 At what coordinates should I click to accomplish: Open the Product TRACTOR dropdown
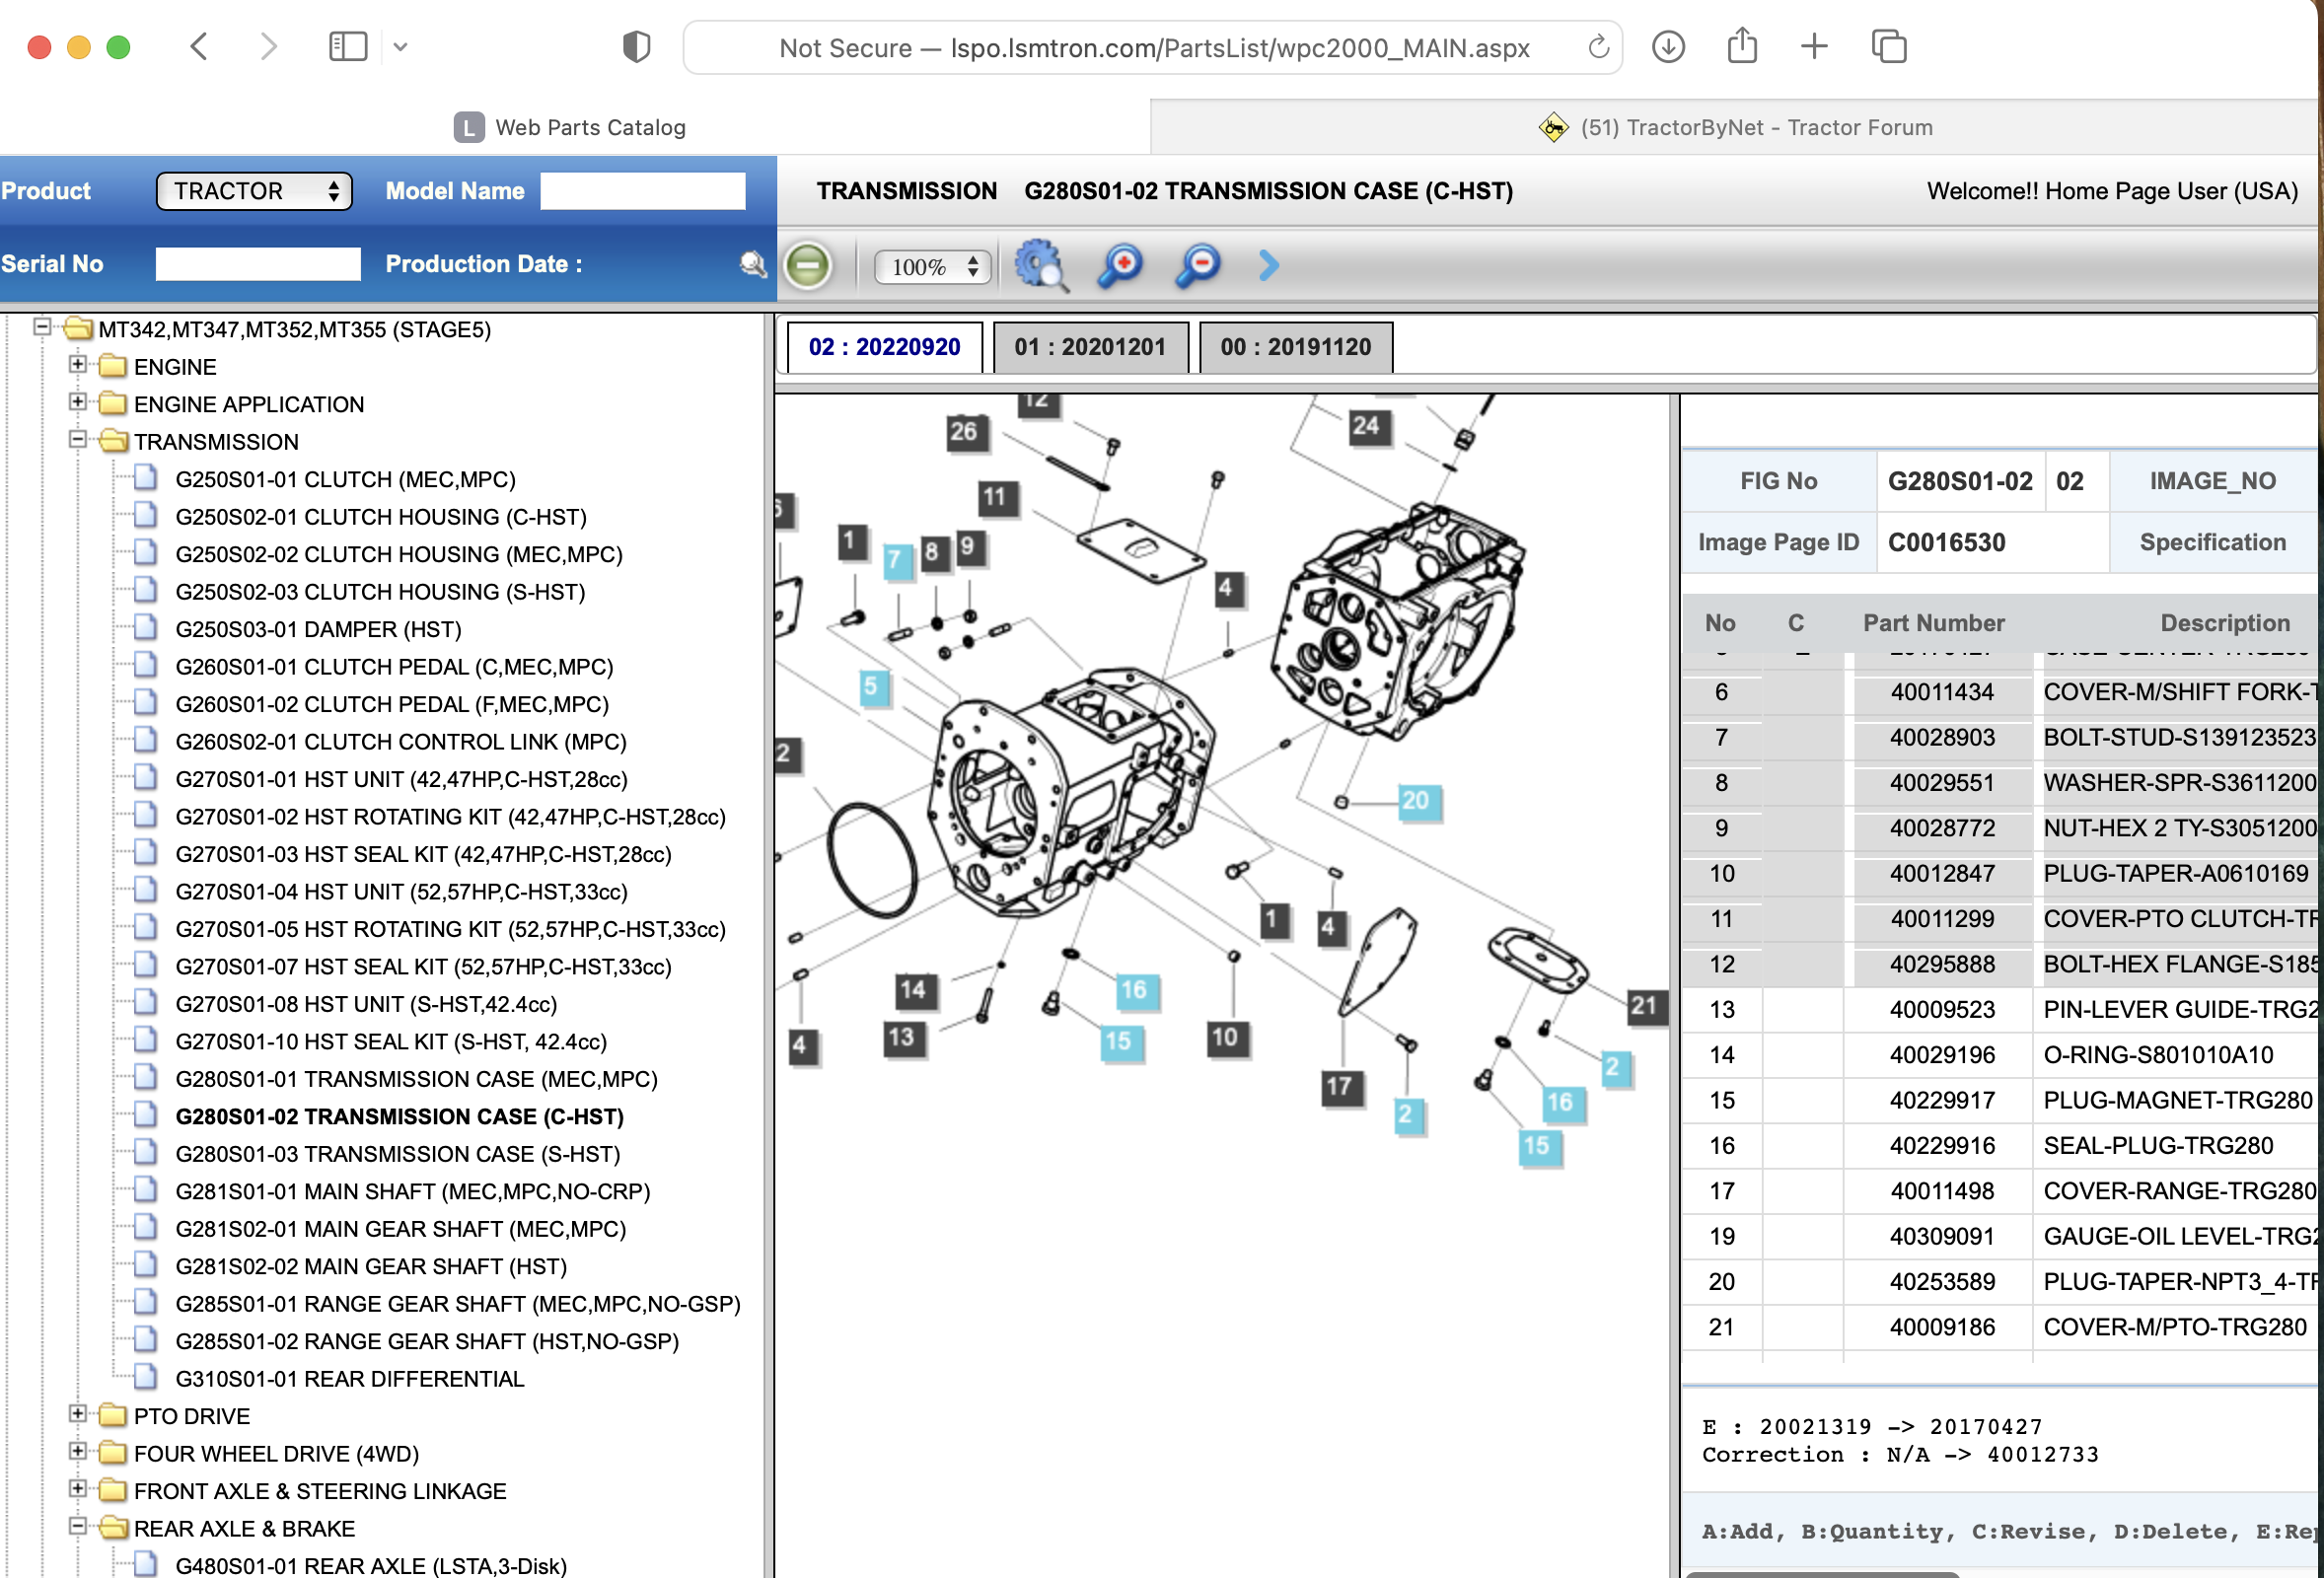(x=254, y=191)
